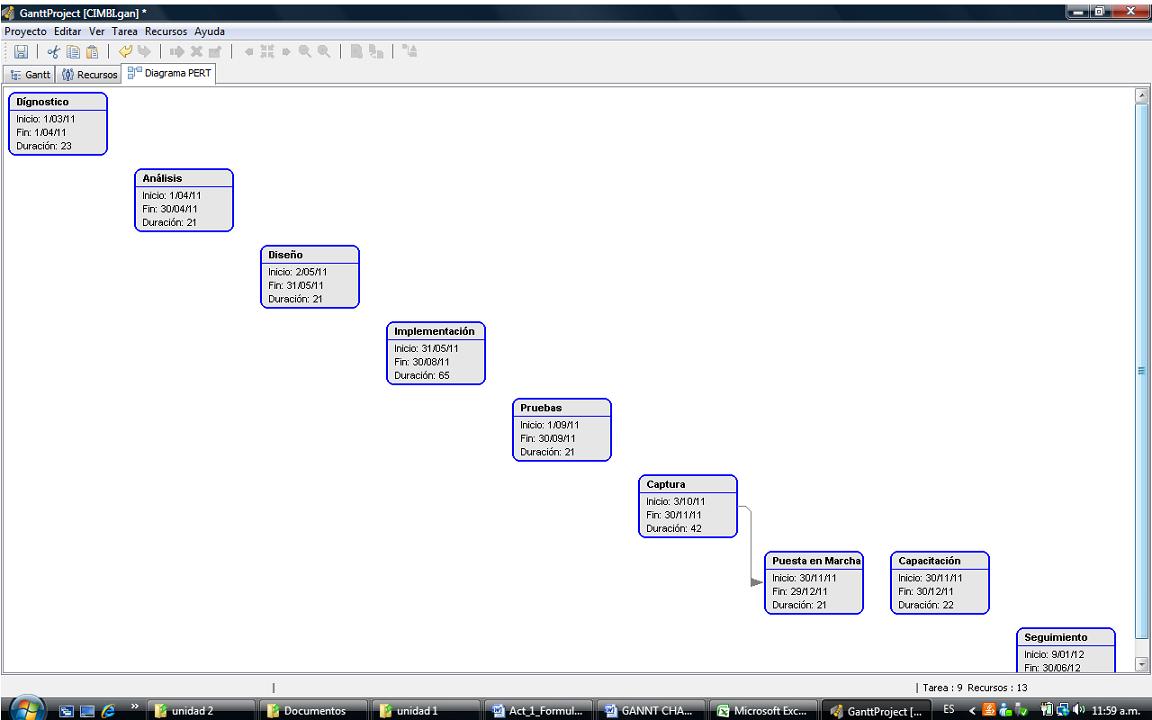Click the scroll down arrow of vertical scrollbar
The image size is (1152, 720).
point(1143,664)
